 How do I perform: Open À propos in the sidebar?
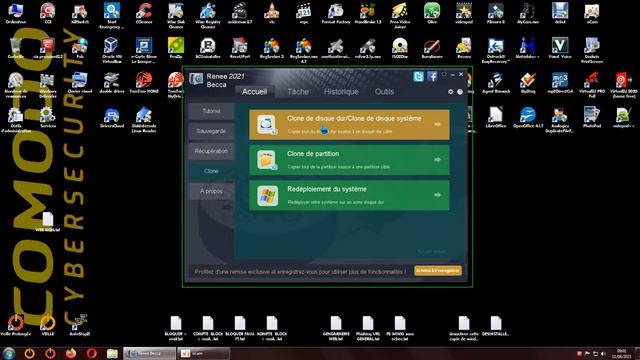pyautogui.click(x=211, y=191)
